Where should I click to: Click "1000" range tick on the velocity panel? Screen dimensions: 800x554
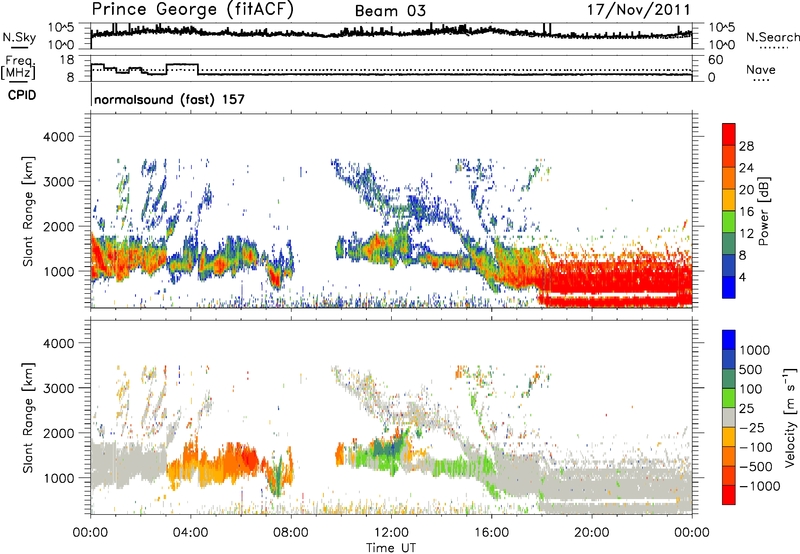coord(58,478)
